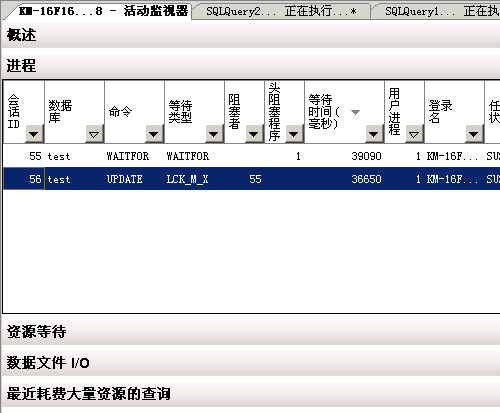
Task: Open filter dropdown for 等待类型 column
Action: point(214,134)
